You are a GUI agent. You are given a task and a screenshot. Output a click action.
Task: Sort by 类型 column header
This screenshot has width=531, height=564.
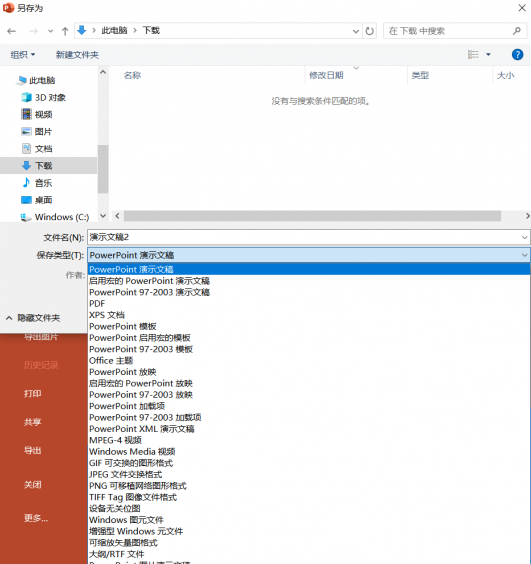[x=420, y=75]
